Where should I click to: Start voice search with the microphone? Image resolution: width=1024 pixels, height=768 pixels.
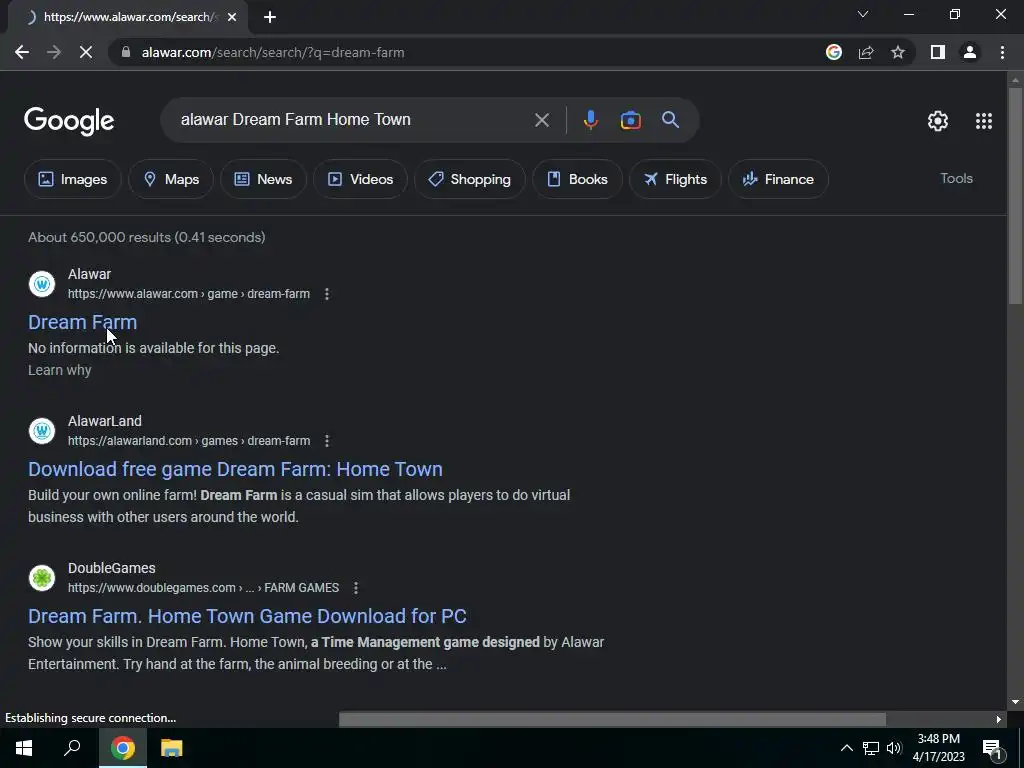point(590,120)
